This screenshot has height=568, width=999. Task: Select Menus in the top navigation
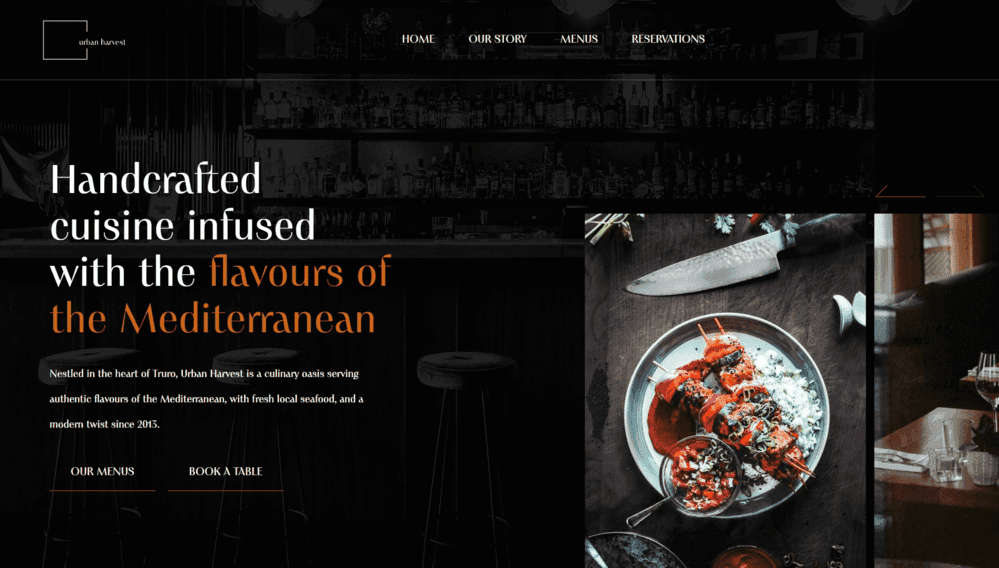tap(579, 39)
